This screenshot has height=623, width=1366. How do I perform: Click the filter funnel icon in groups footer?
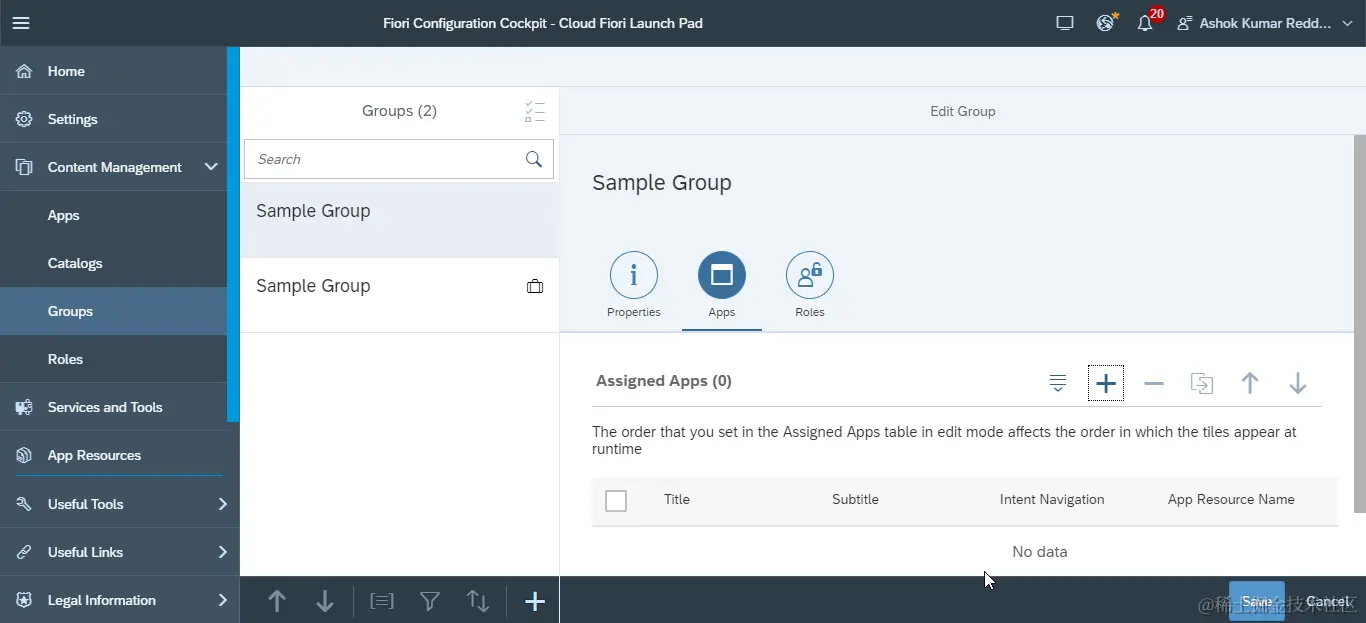430,601
